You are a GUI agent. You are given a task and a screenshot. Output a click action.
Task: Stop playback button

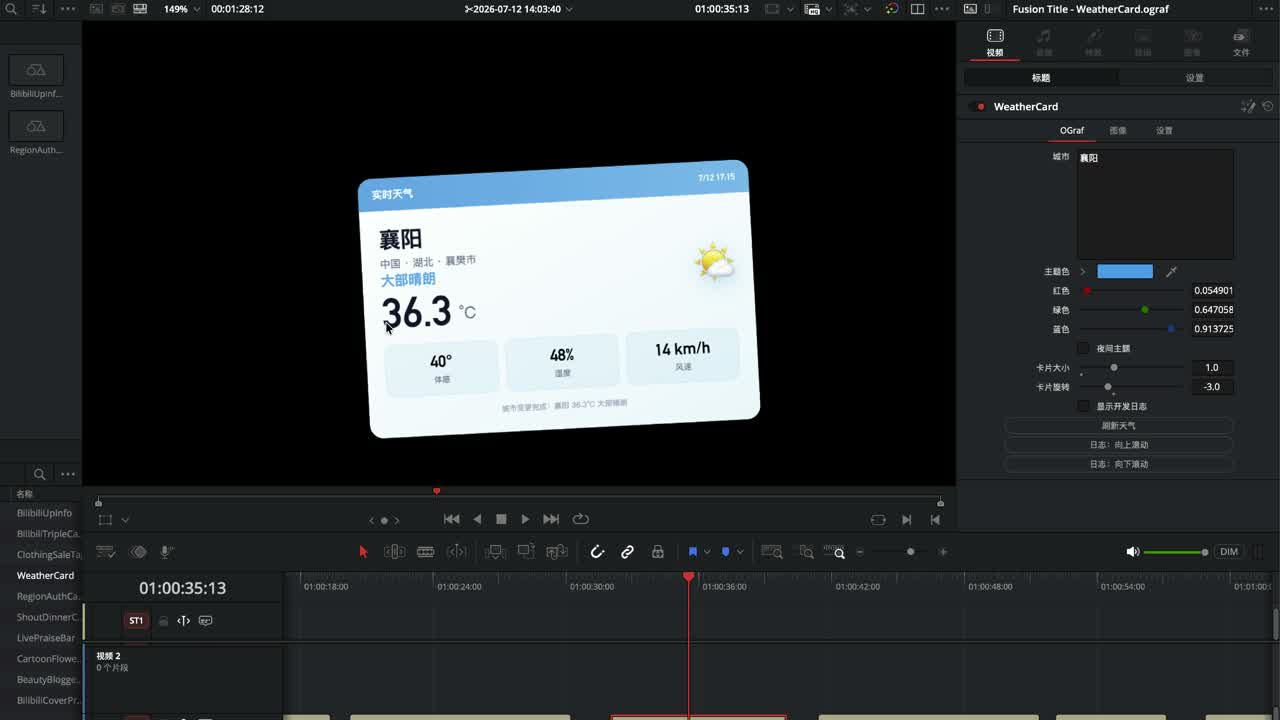click(501, 519)
